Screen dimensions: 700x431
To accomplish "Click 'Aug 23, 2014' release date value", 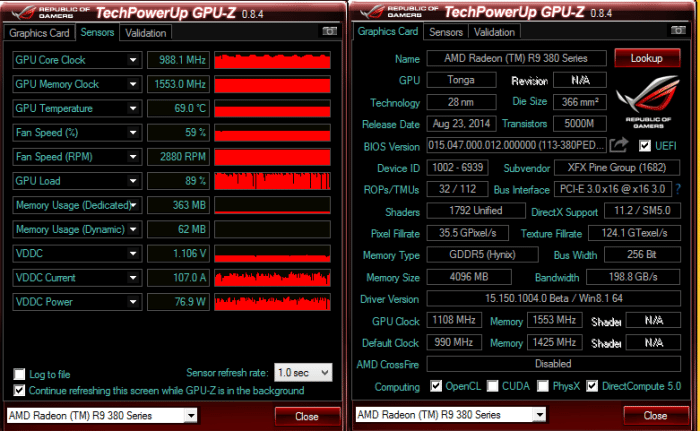I will coord(461,123).
